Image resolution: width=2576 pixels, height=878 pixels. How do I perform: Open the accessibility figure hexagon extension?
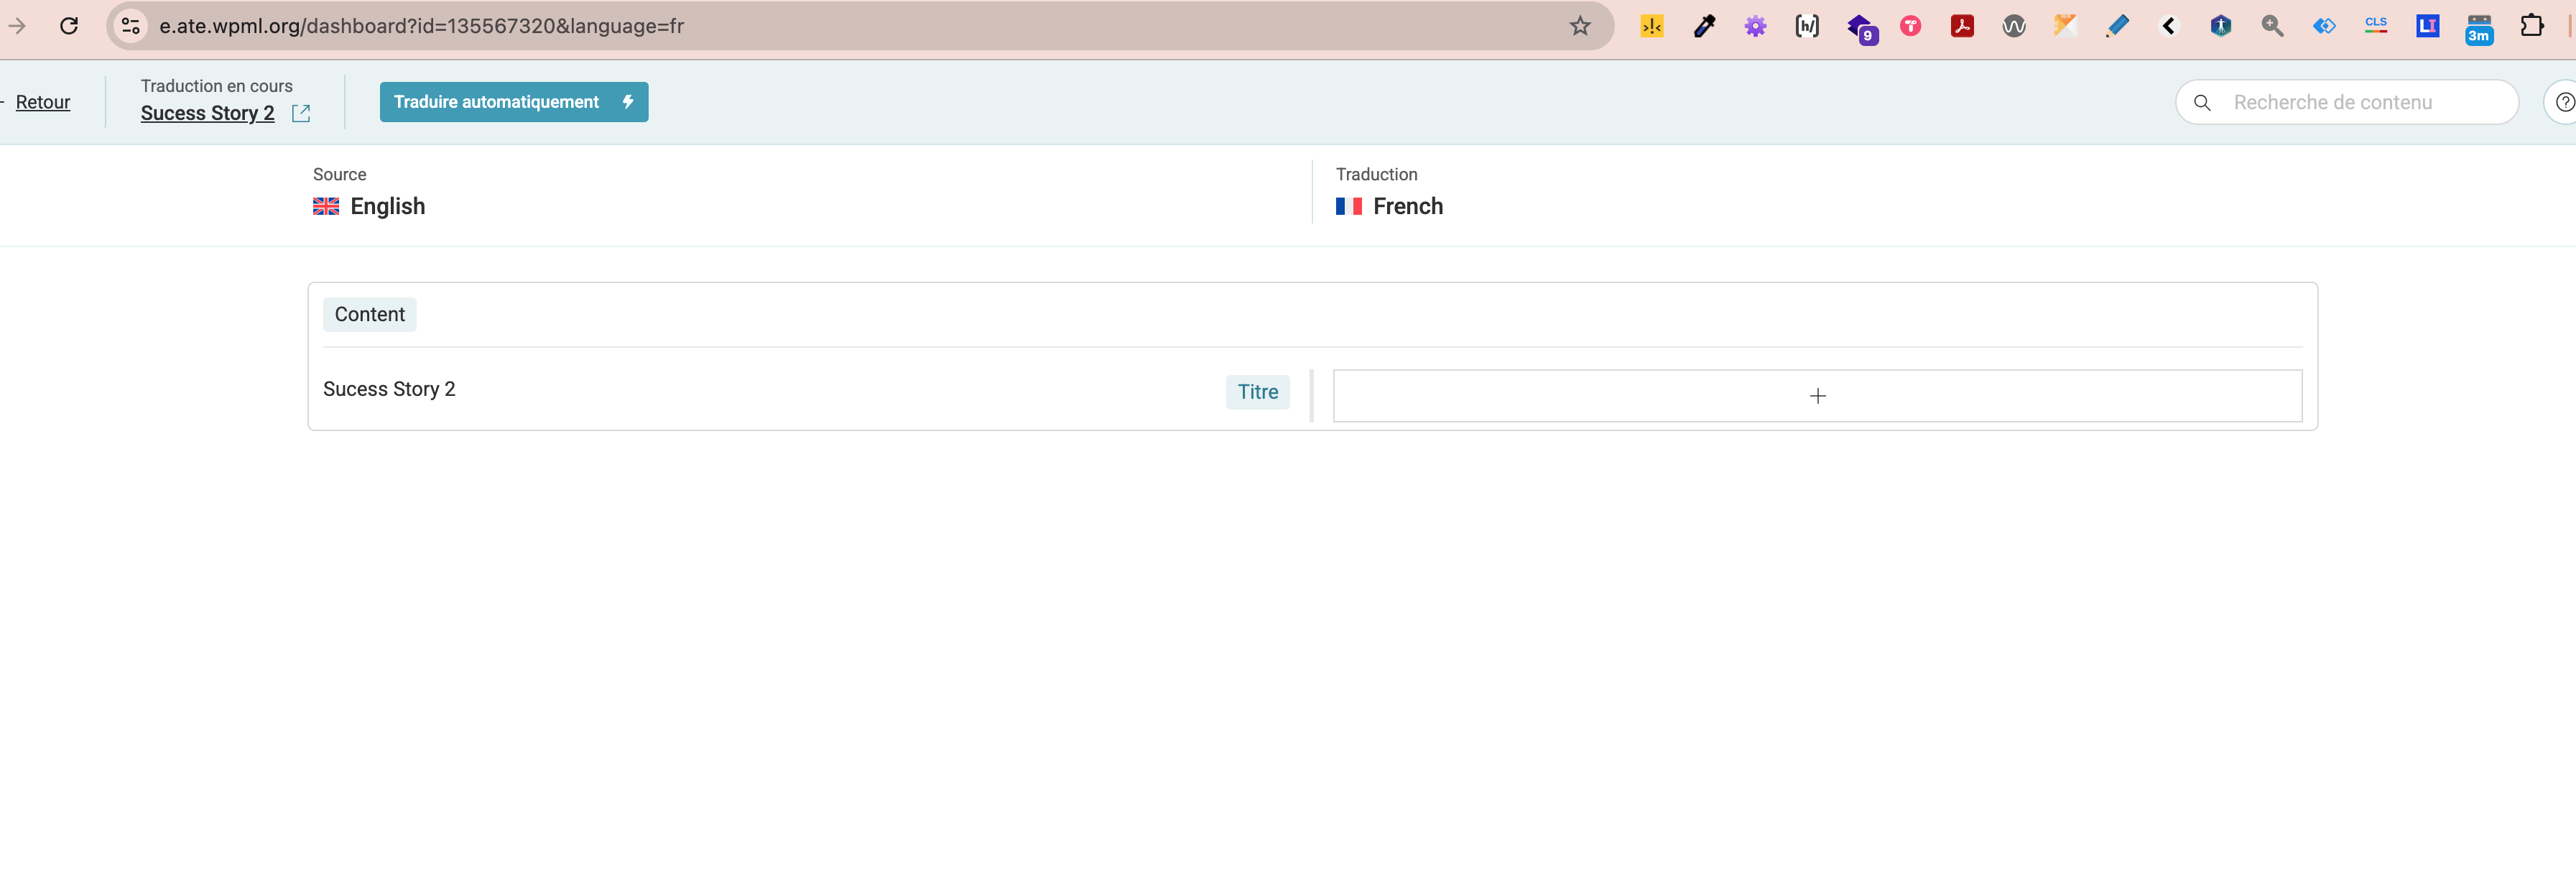click(x=2221, y=26)
